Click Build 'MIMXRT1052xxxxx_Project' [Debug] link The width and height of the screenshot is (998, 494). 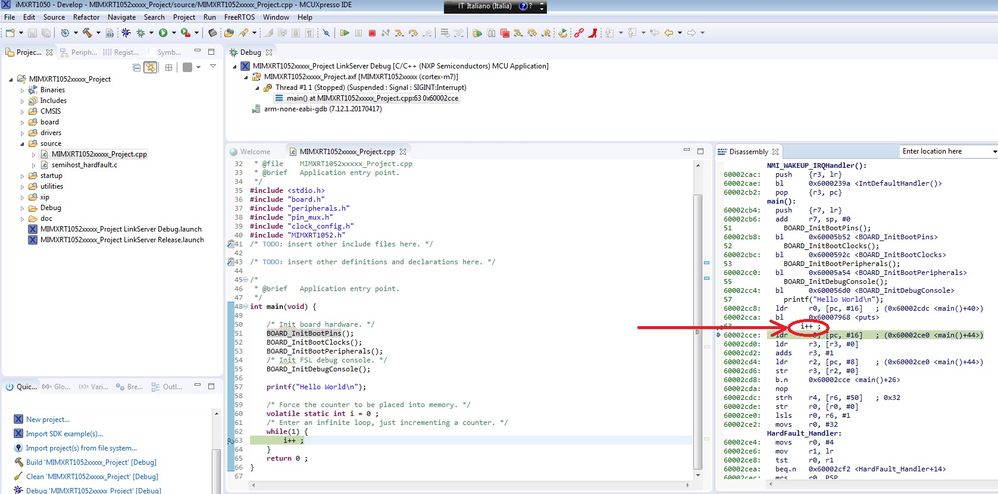pyautogui.click(x=90, y=462)
